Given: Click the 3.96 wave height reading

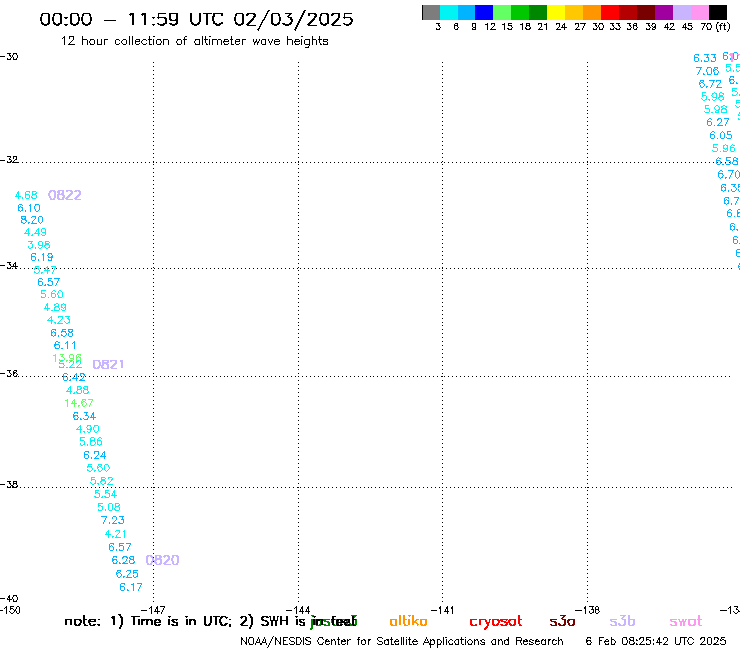Looking at the screenshot, I should tap(39, 245).
